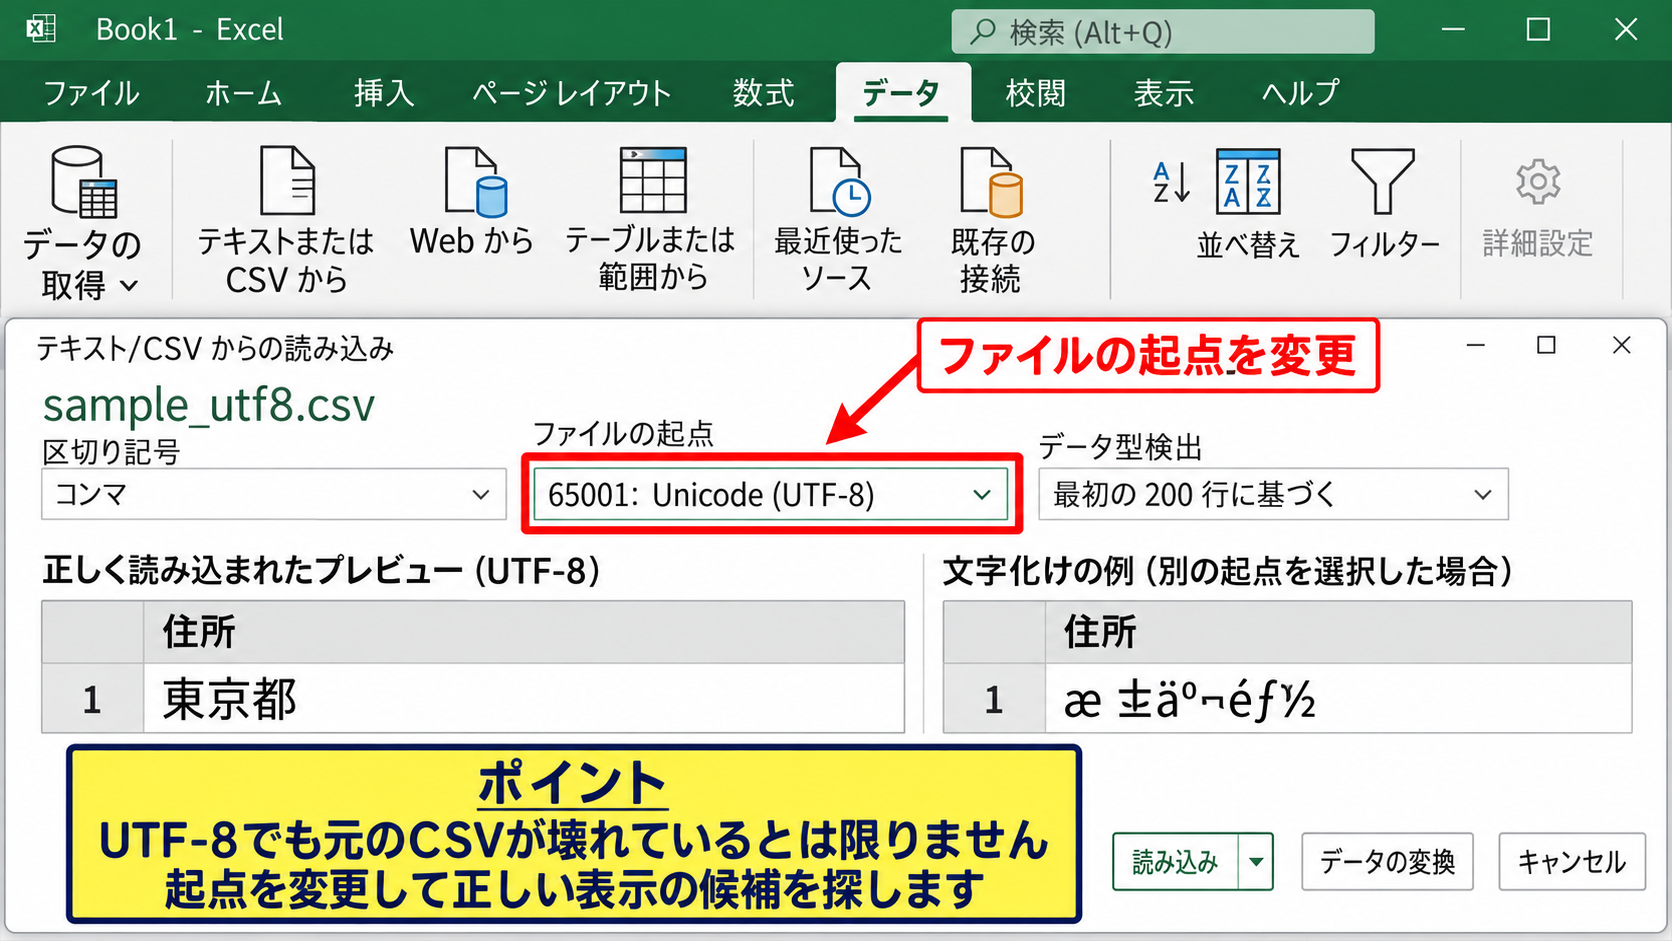This screenshot has width=1672, height=941.
Task: Open the データの取得 (Get Data) icon
Action: (84, 182)
